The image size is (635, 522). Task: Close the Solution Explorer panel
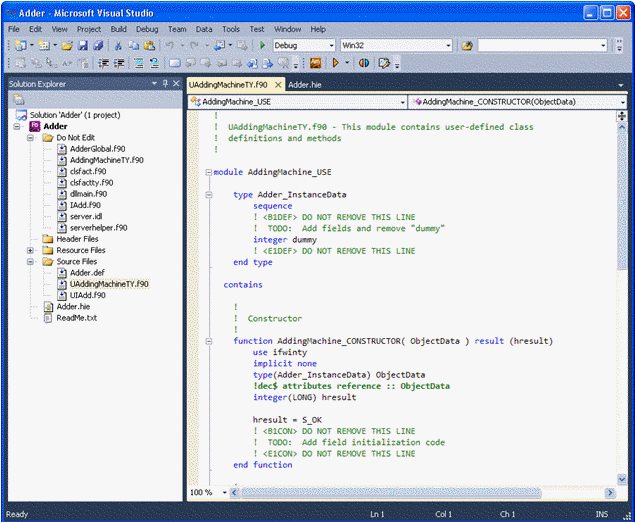point(176,83)
